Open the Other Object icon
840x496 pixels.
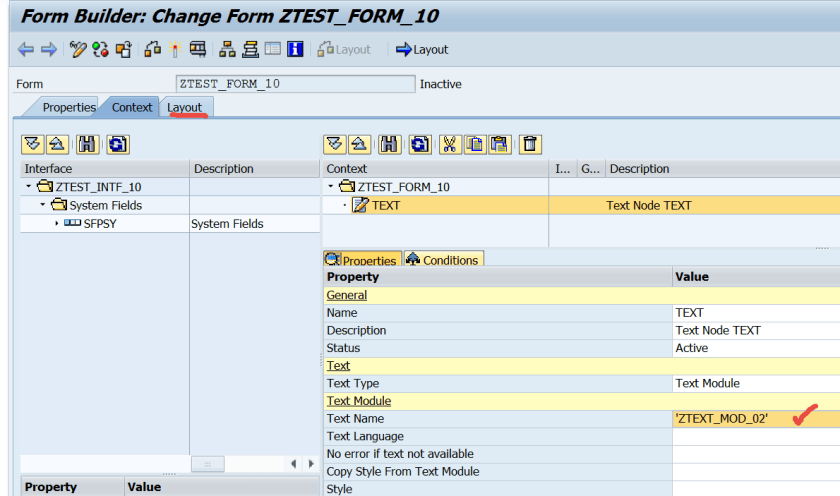click(124, 50)
